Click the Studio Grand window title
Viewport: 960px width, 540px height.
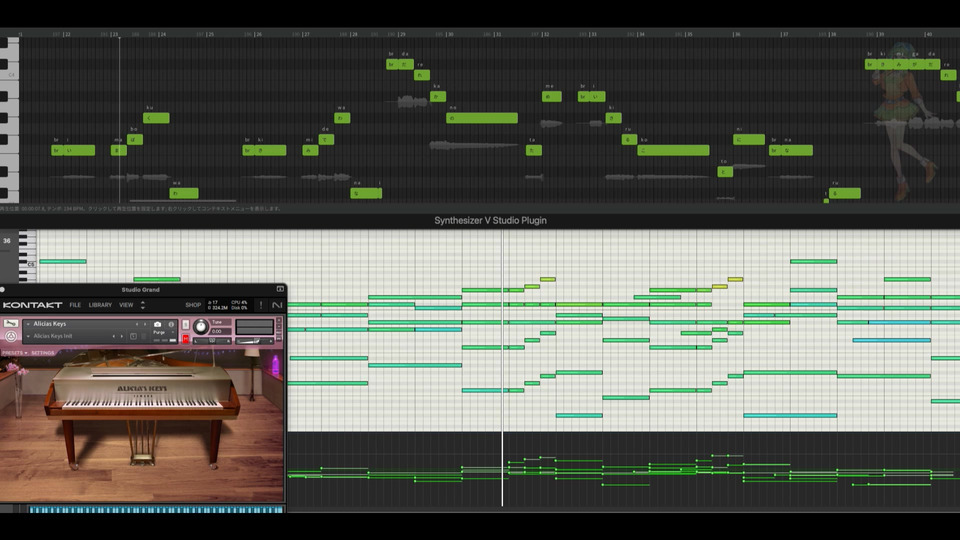pos(140,290)
